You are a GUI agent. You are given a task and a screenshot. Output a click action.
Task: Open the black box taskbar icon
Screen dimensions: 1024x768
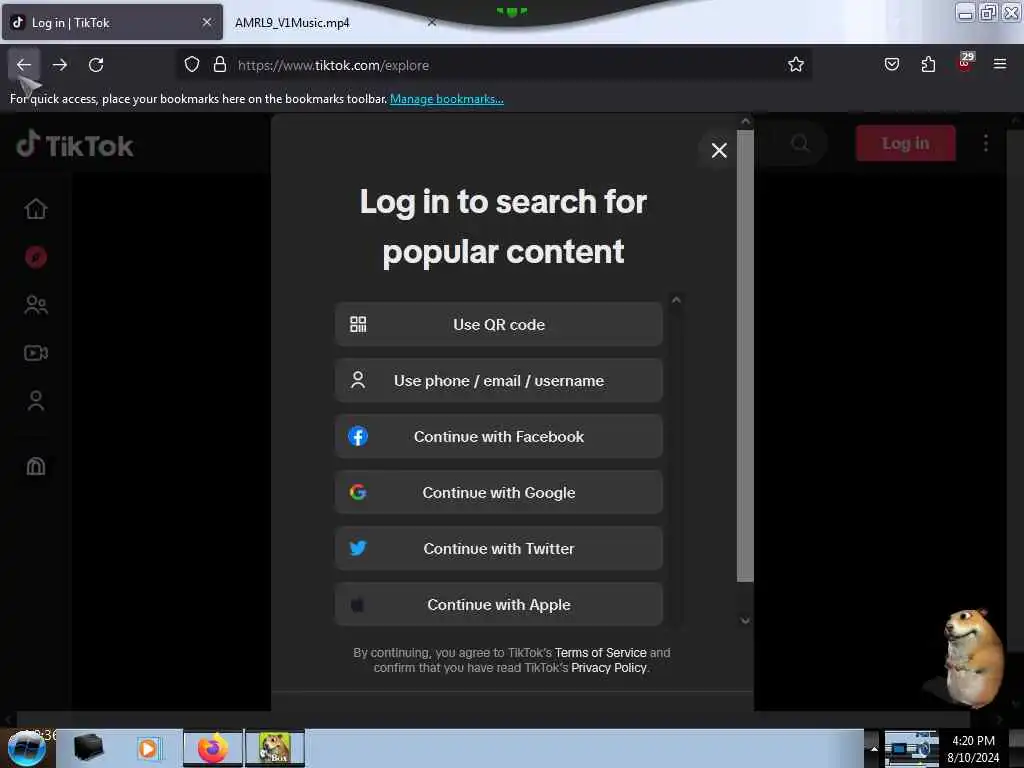coord(88,748)
